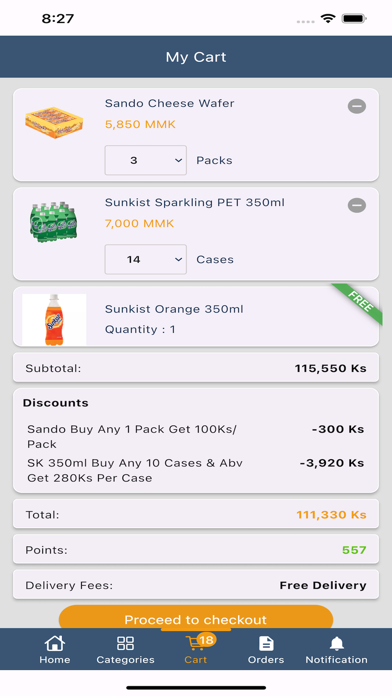Tap the Sando Cheese Wafer product image
This screenshot has height=696, width=392.
(54, 123)
